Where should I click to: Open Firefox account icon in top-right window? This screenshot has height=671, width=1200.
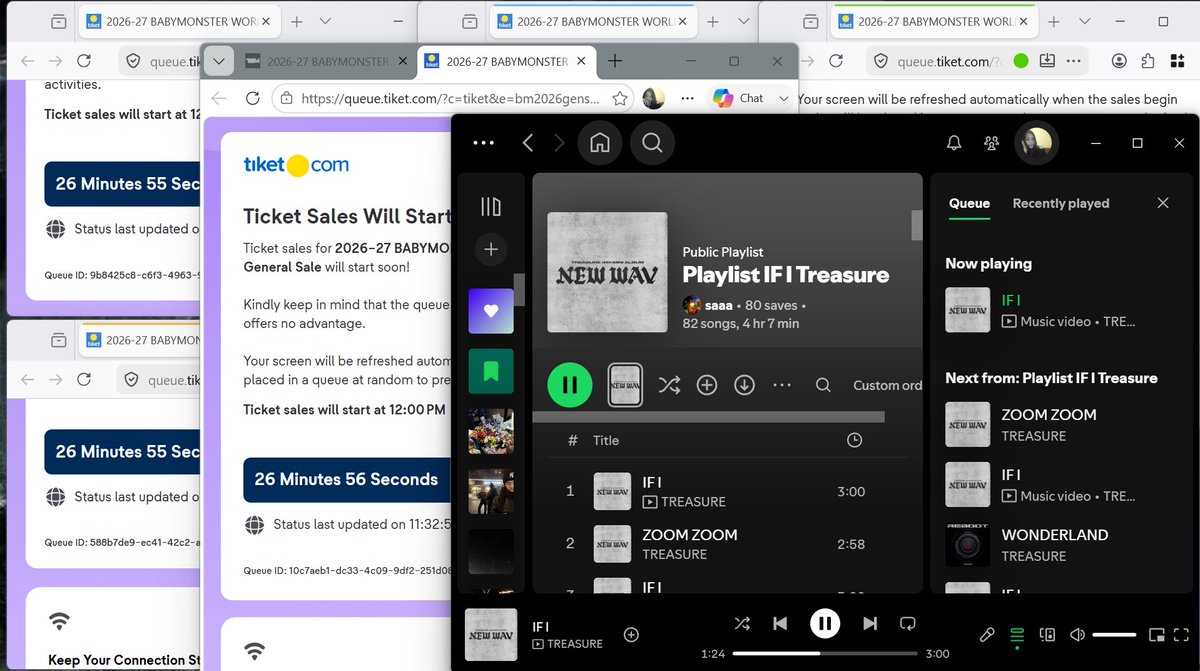pyautogui.click(x=1120, y=61)
